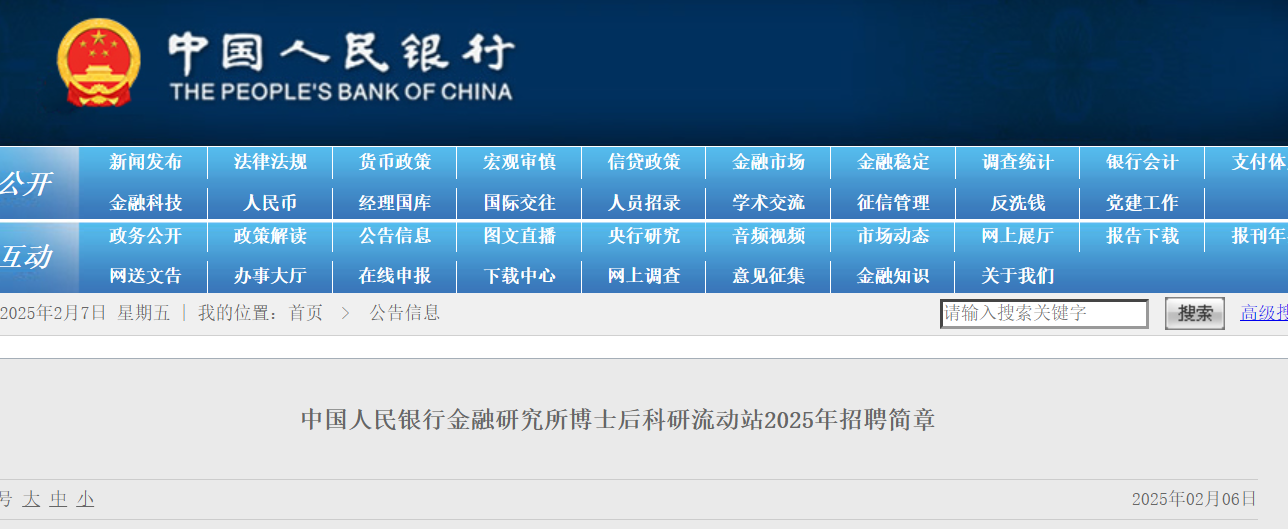This screenshot has width=1288, height=529.
Task: Go to 金融知识 page
Action: pyautogui.click(x=893, y=276)
